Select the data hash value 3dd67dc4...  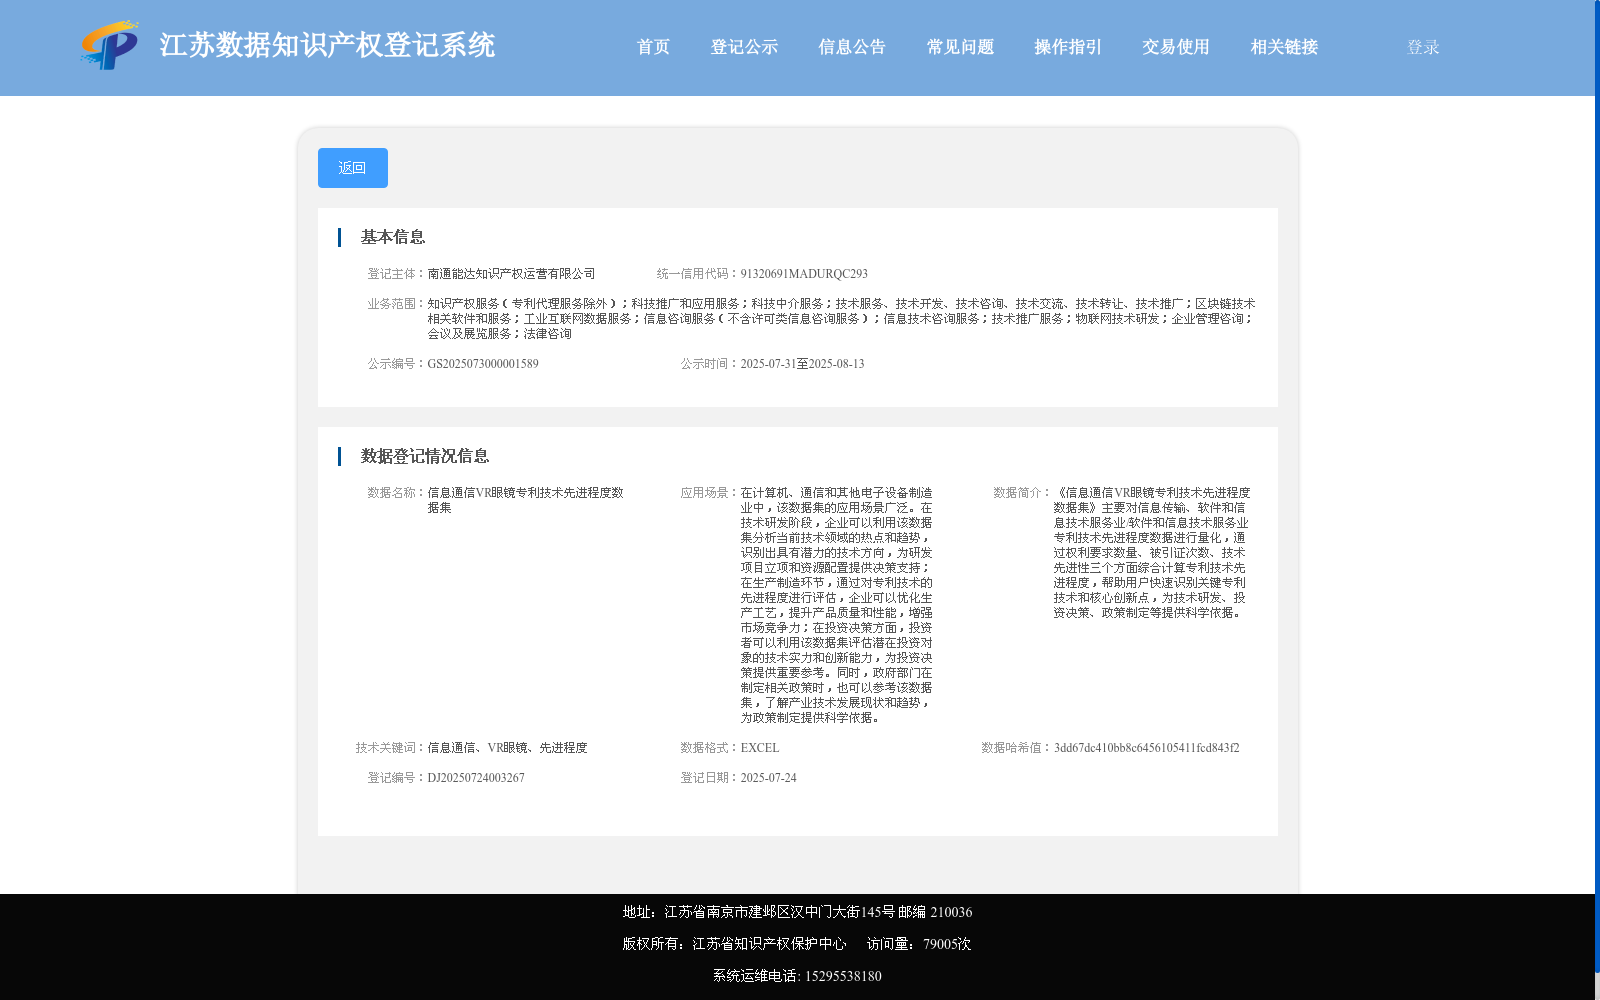(x=1146, y=748)
